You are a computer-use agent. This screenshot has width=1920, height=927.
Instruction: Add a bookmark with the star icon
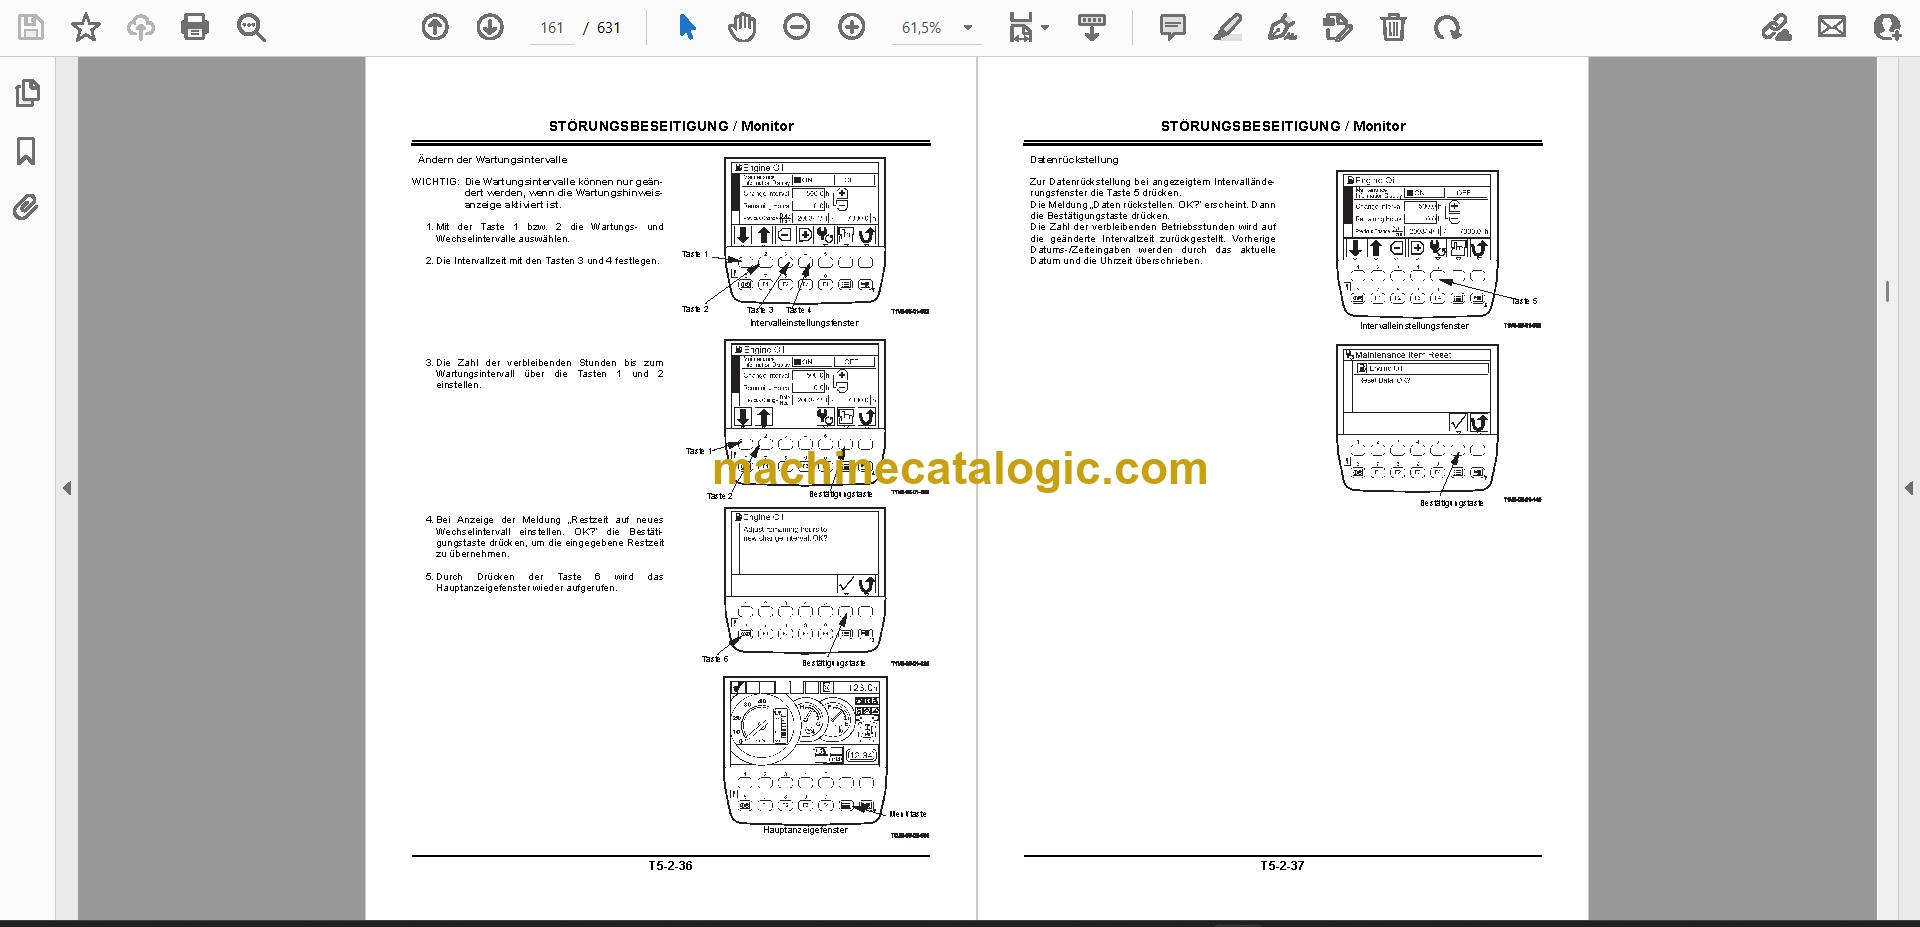tap(86, 27)
